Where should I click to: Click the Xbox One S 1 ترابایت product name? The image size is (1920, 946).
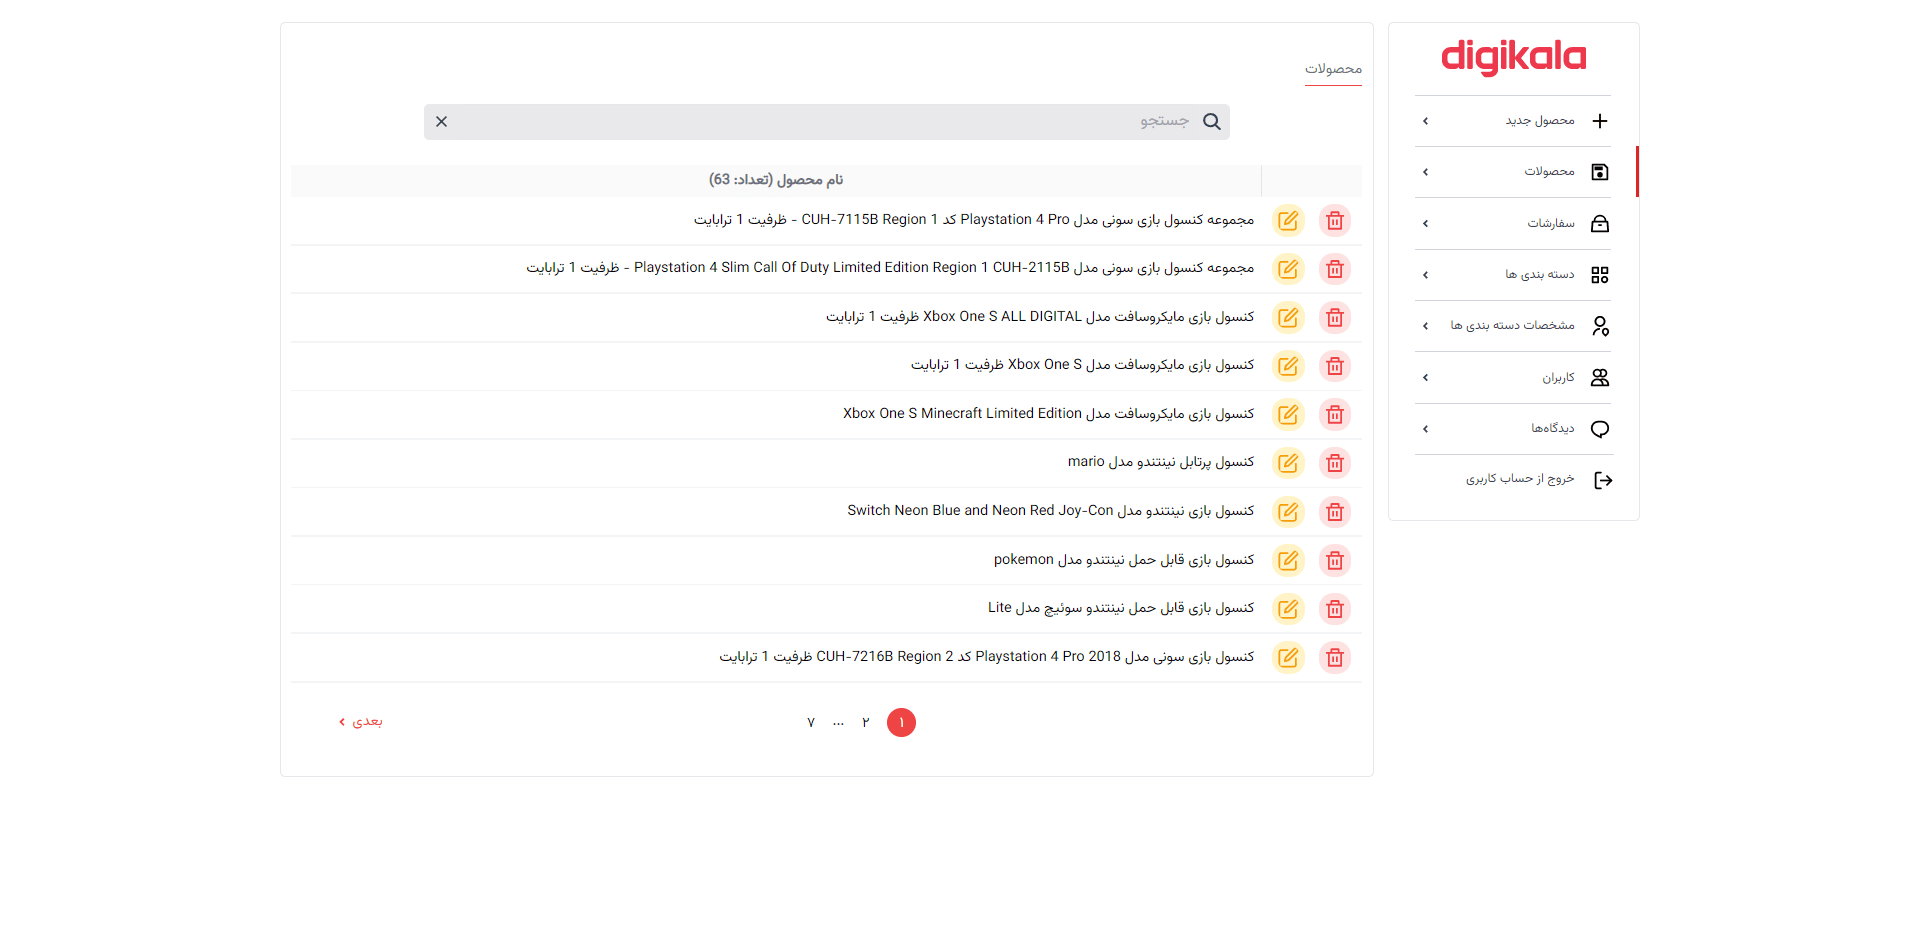1082,365
